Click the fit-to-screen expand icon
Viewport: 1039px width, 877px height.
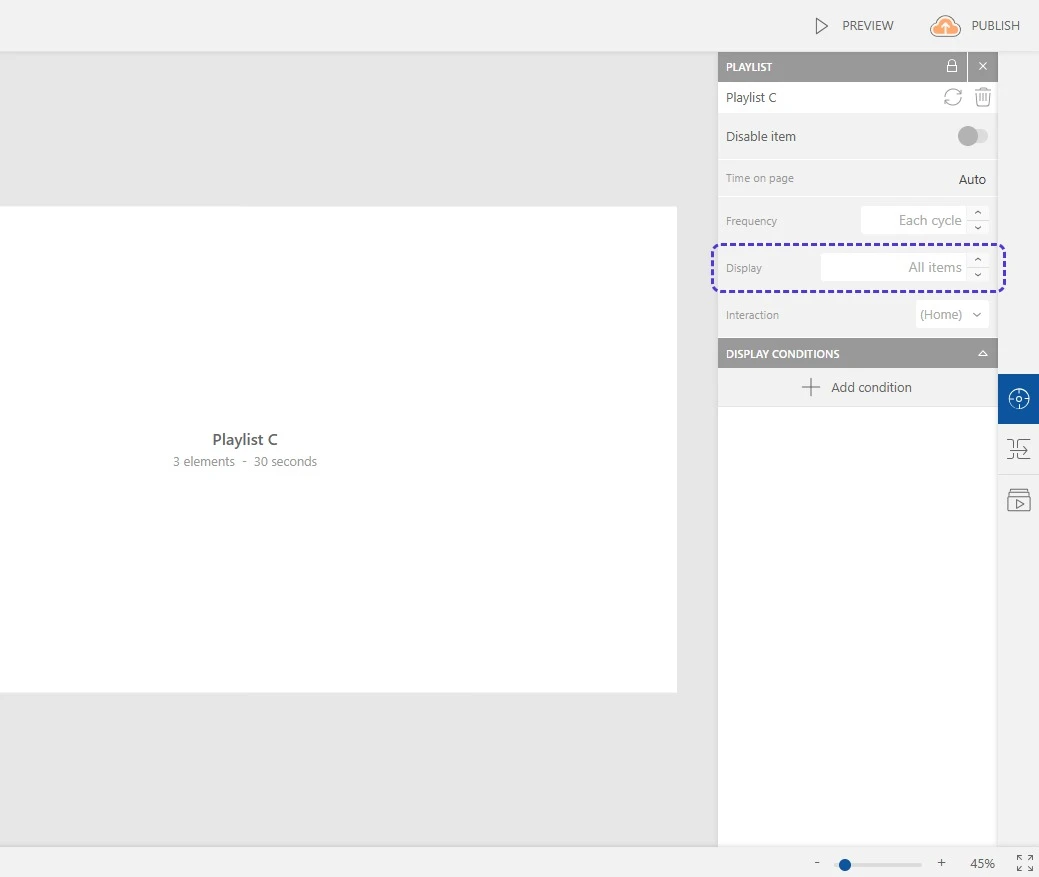tap(1025, 863)
